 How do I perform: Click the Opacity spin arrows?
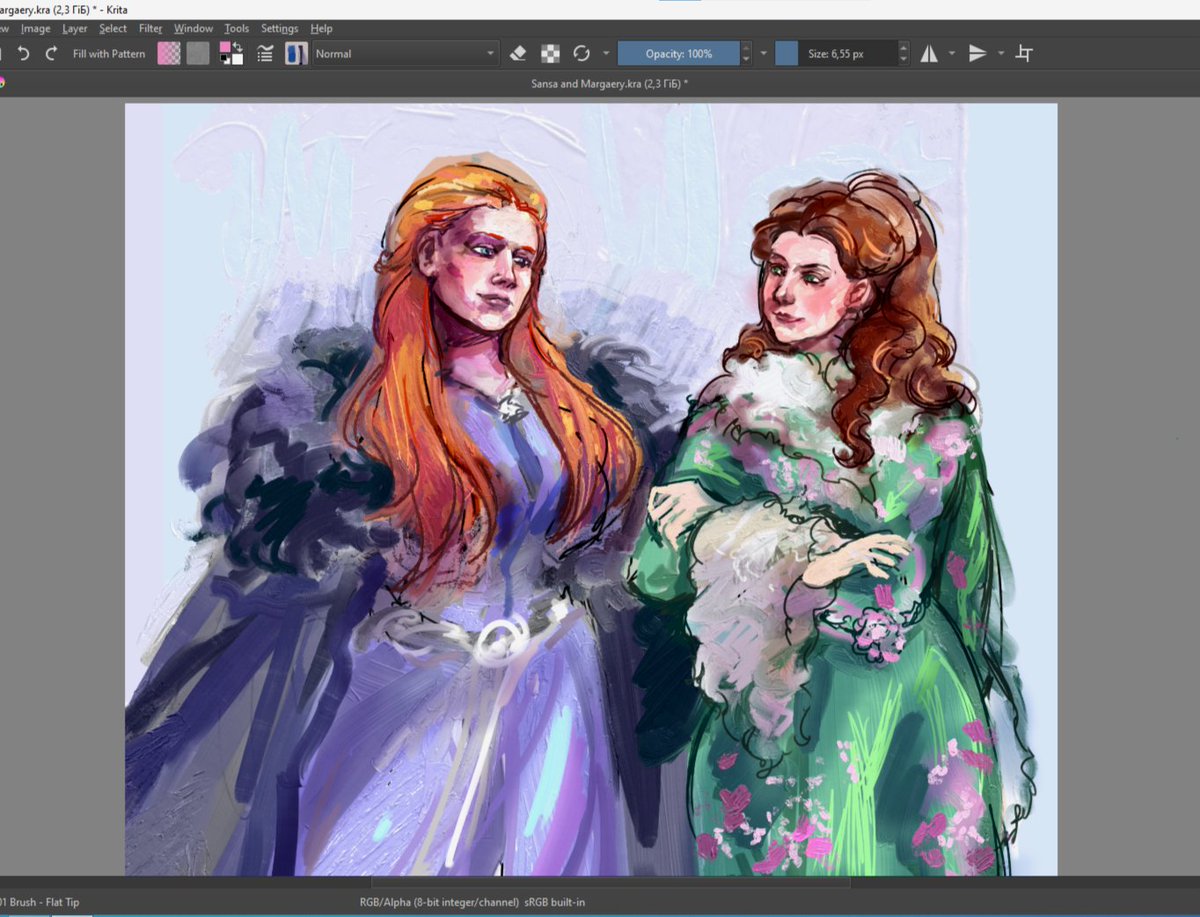tap(746, 54)
